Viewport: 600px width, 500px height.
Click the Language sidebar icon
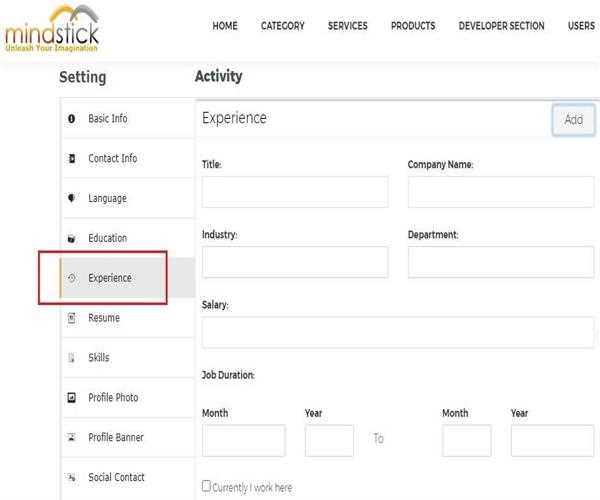click(x=71, y=199)
